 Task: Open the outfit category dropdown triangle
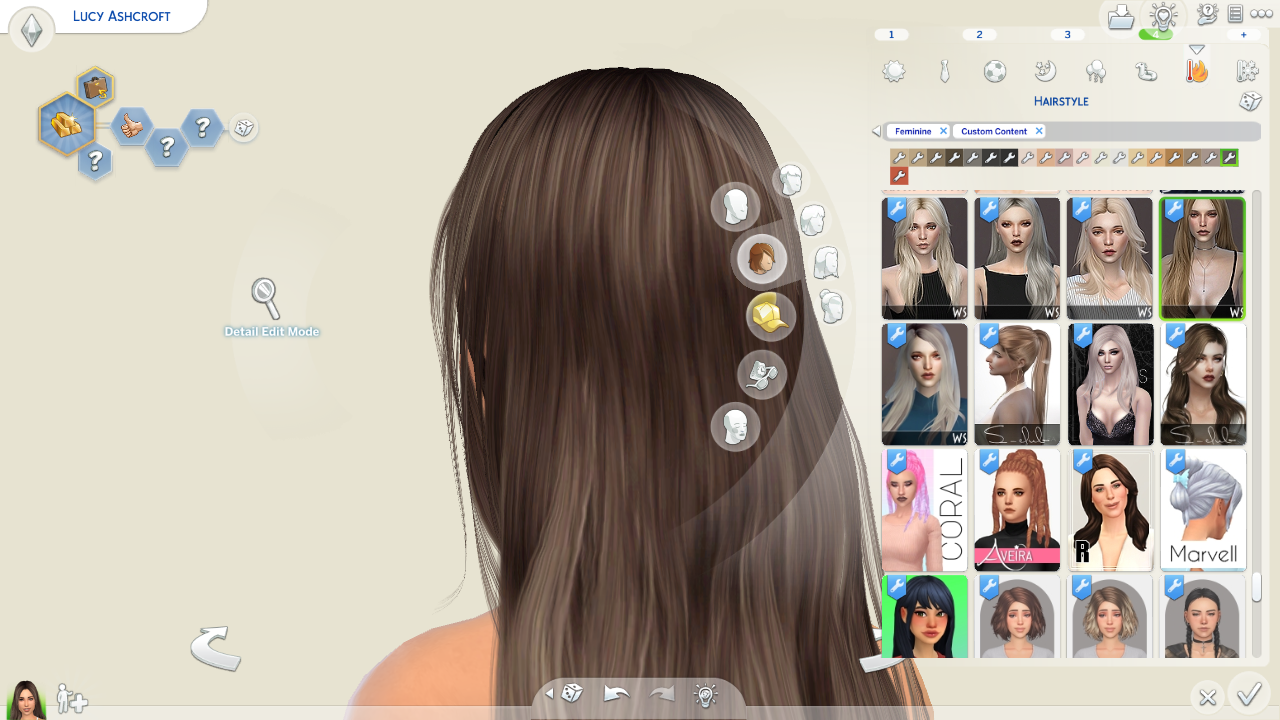tap(1196, 50)
